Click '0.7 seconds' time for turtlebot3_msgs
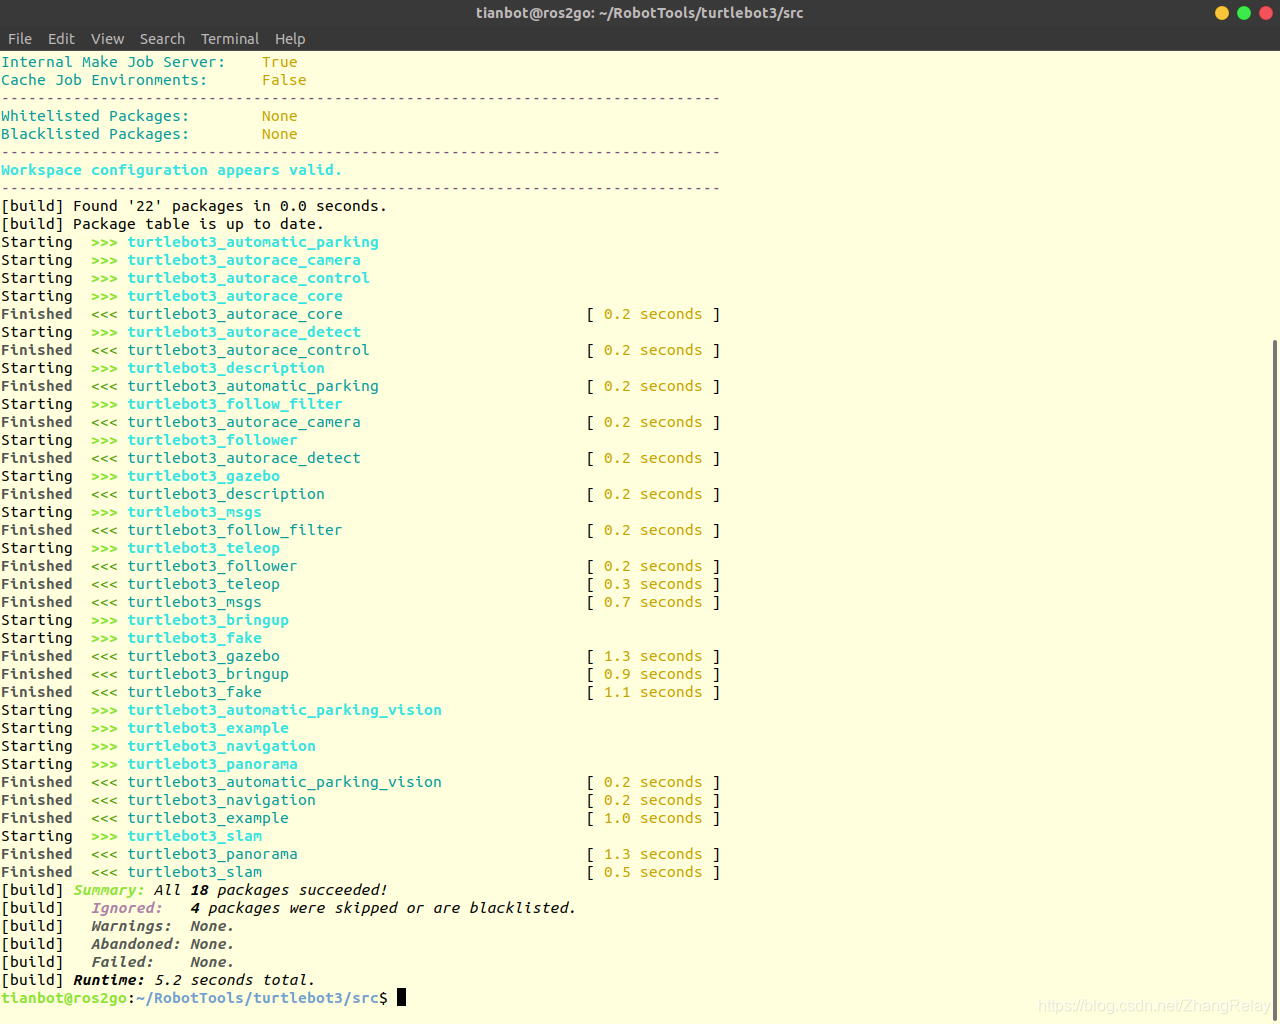 [653, 602]
